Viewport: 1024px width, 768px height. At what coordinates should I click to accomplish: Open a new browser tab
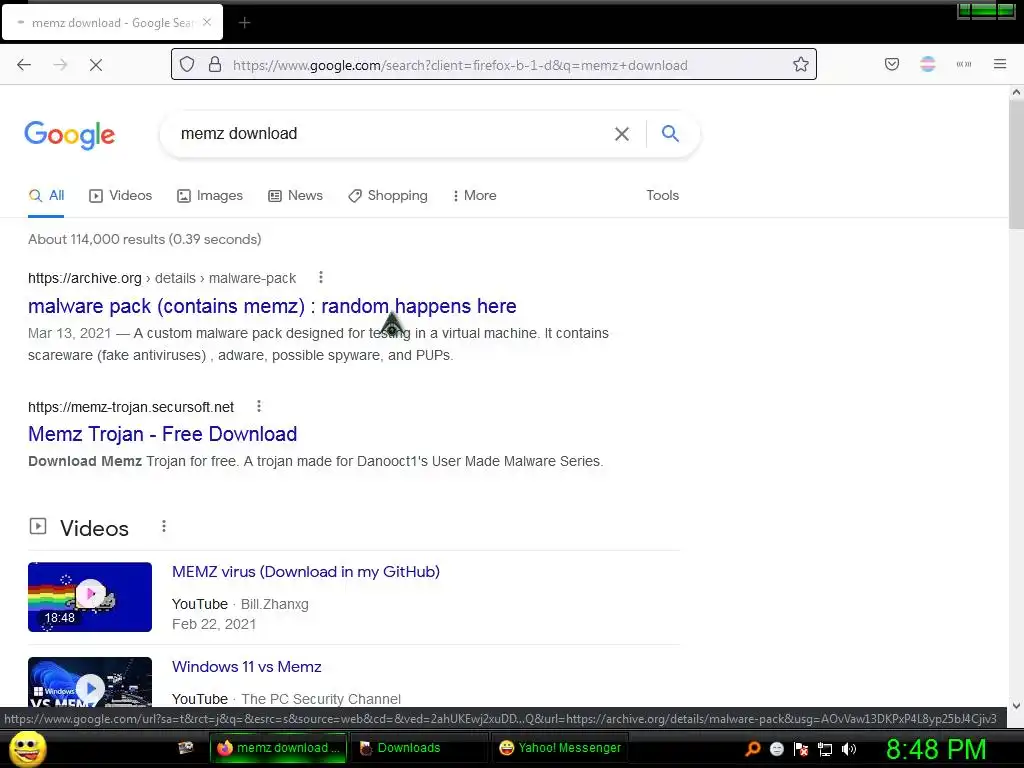coord(244,23)
